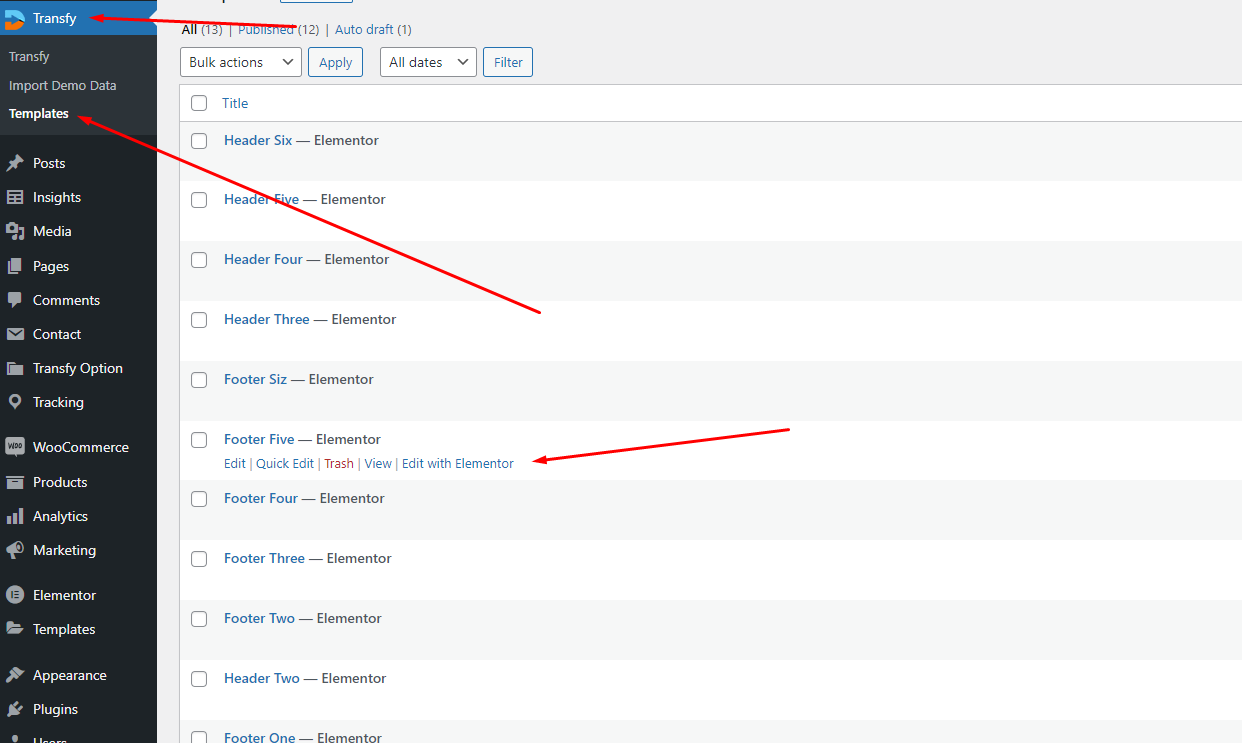
Task: Open the Bulk actions dropdown
Action: pos(241,62)
